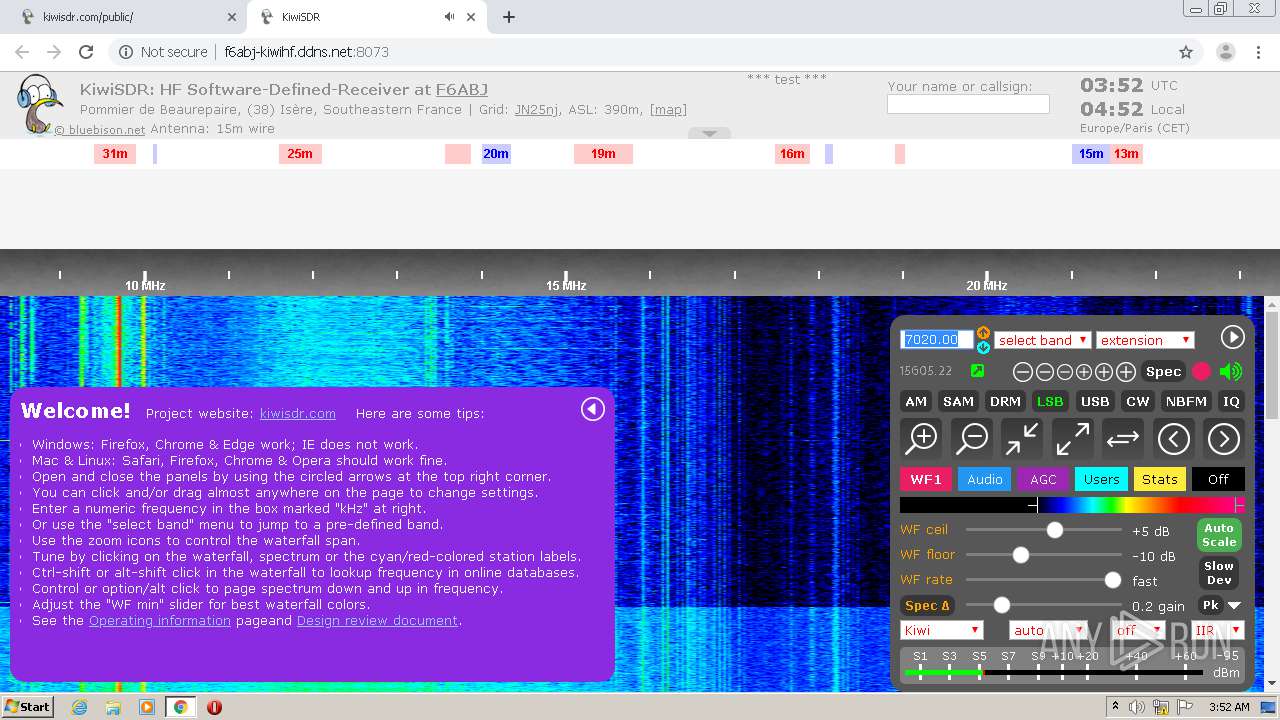Open the IIR filter dropdown
1280x720 pixels.
tap(1217, 630)
